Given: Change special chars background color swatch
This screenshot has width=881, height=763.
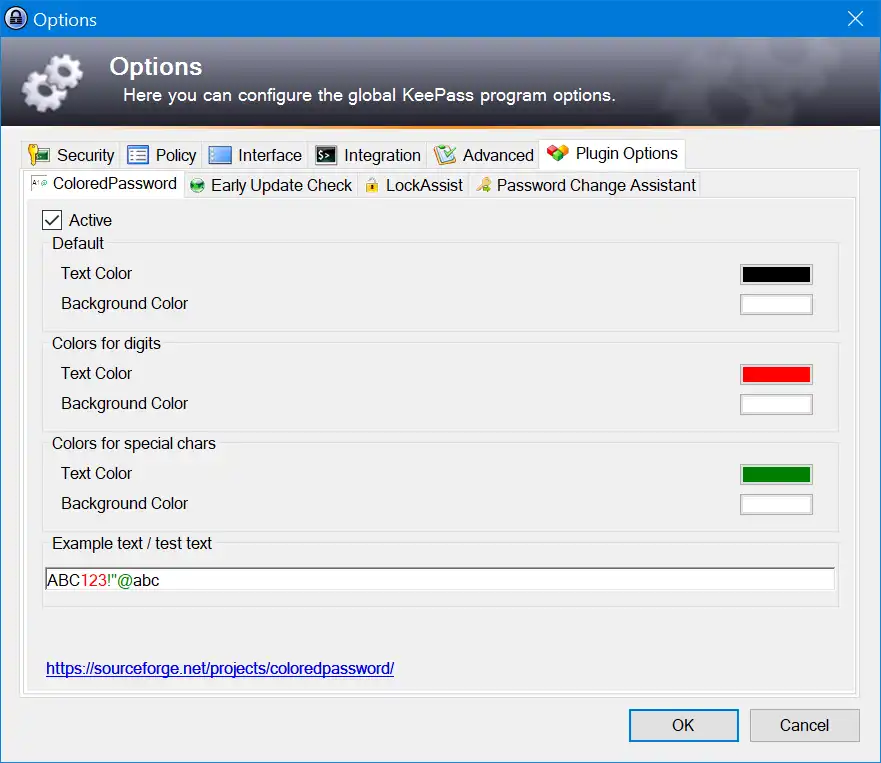Looking at the screenshot, I should click(x=776, y=505).
